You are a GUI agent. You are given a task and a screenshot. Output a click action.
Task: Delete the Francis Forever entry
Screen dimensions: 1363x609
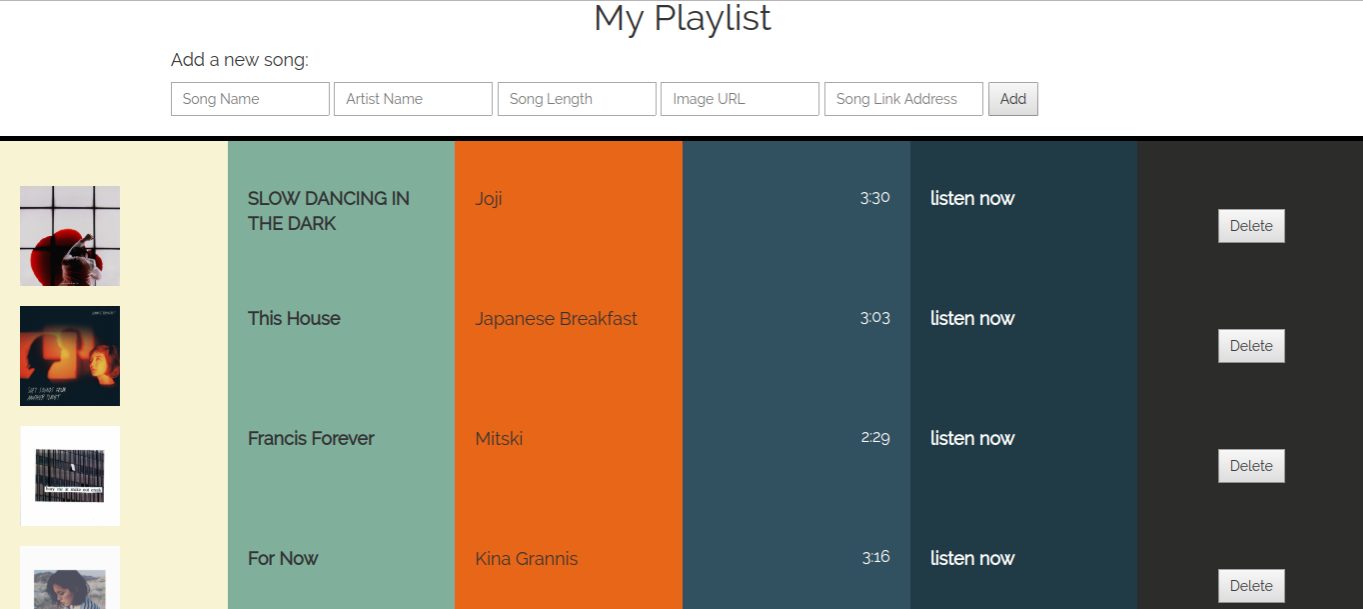pos(1251,466)
